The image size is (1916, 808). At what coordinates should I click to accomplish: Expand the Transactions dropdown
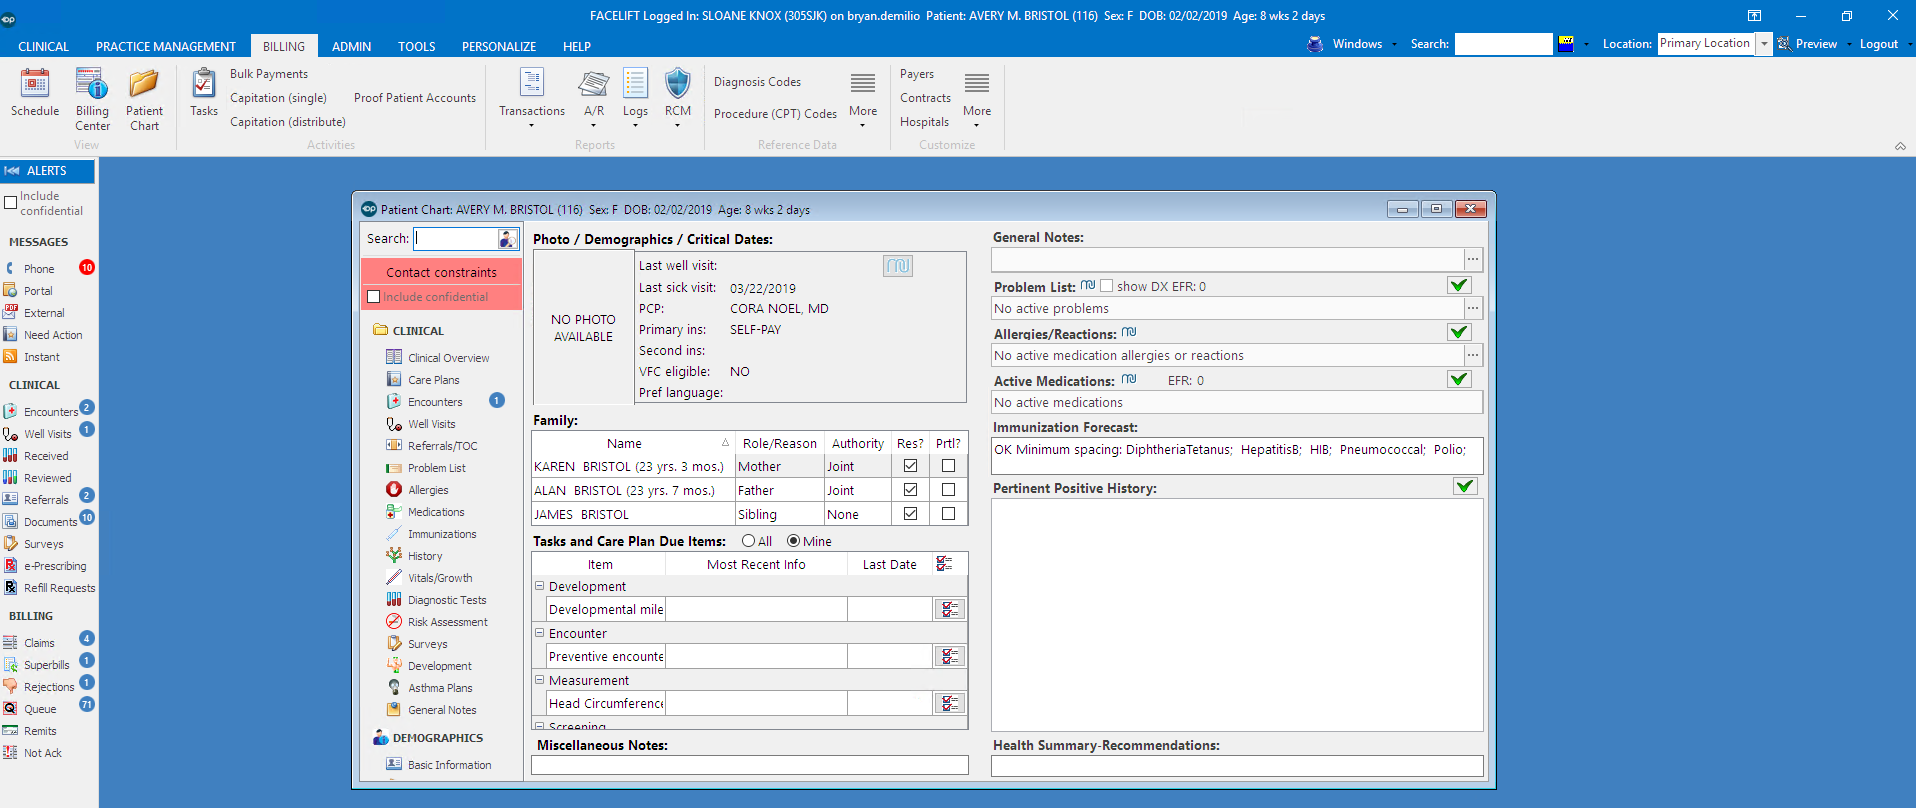coord(532,124)
